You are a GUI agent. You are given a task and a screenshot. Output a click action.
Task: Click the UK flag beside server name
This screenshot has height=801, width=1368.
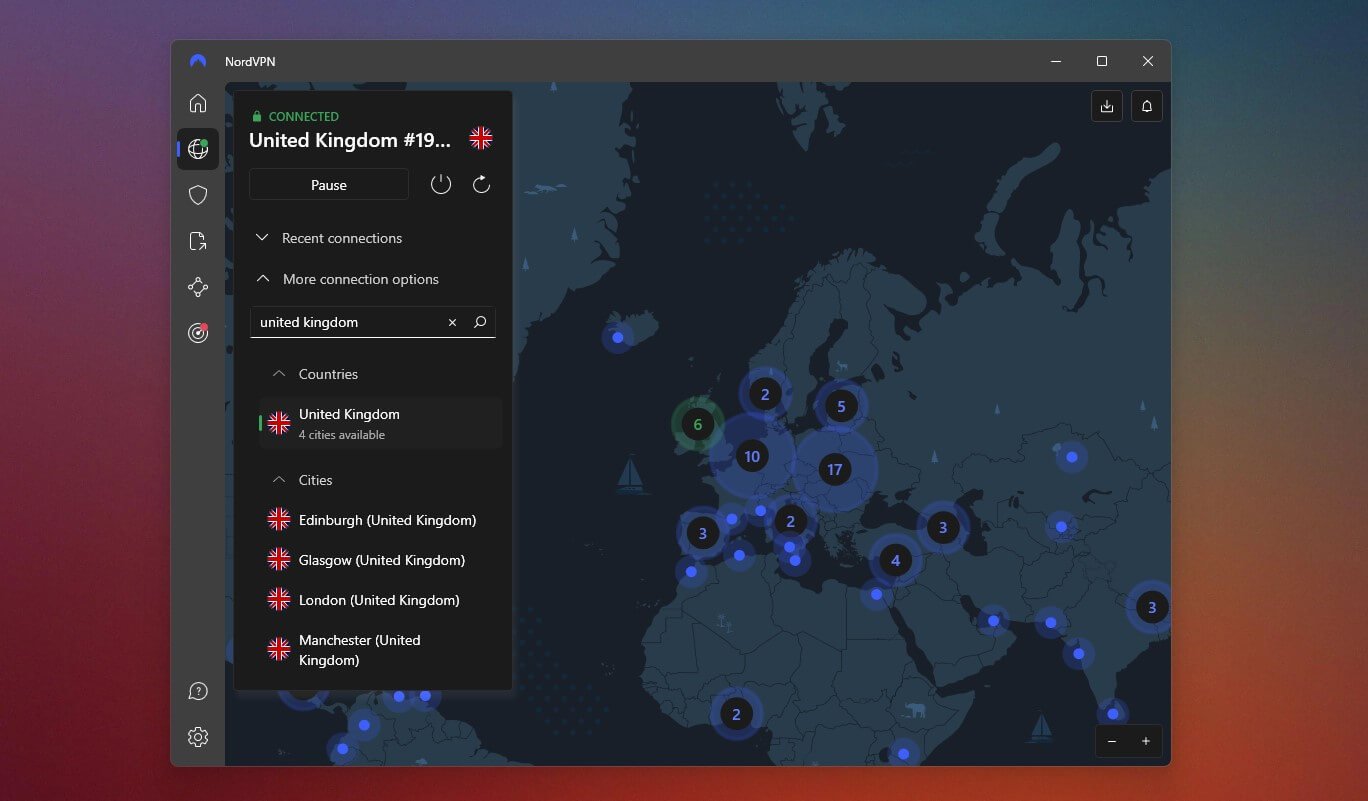[481, 139]
